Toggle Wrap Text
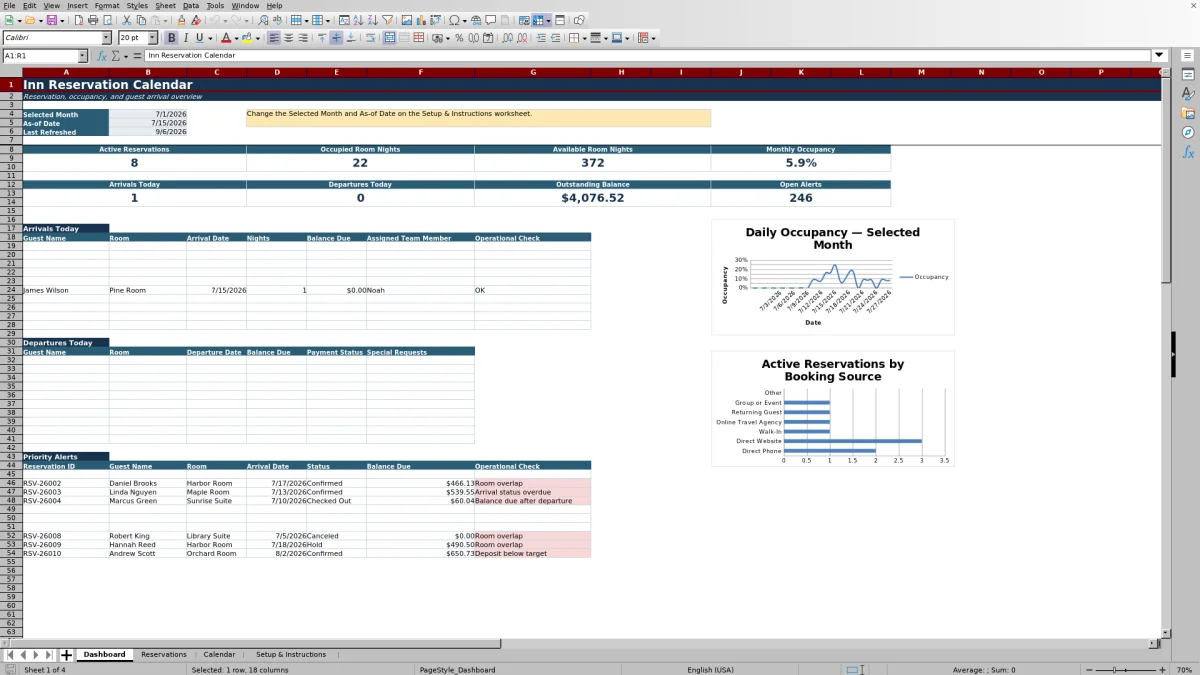Image resolution: width=1200 pixels, height=675 pixels. tap(371, 38)
